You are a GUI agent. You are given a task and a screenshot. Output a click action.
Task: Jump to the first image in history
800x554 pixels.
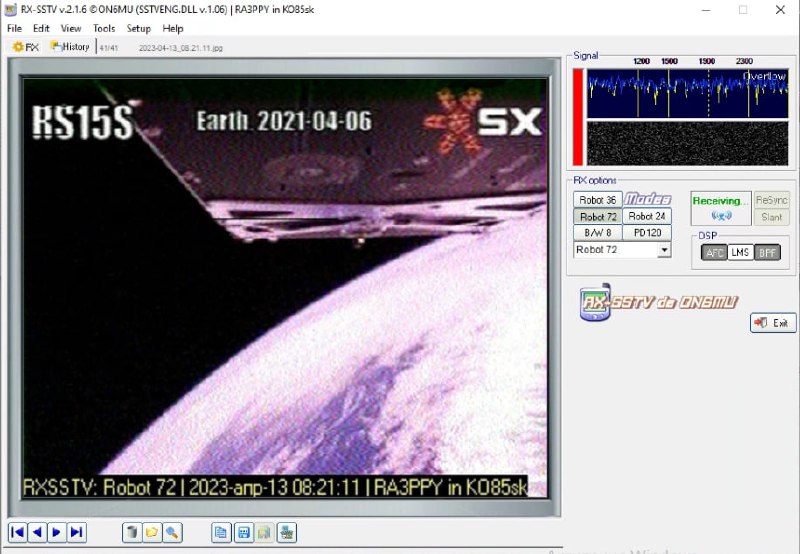coord(17,532)
